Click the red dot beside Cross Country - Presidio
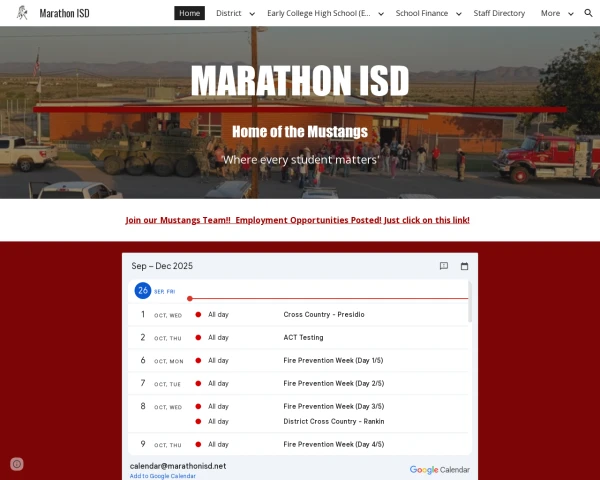The image size is (600, 480). (x=198, y=315)
